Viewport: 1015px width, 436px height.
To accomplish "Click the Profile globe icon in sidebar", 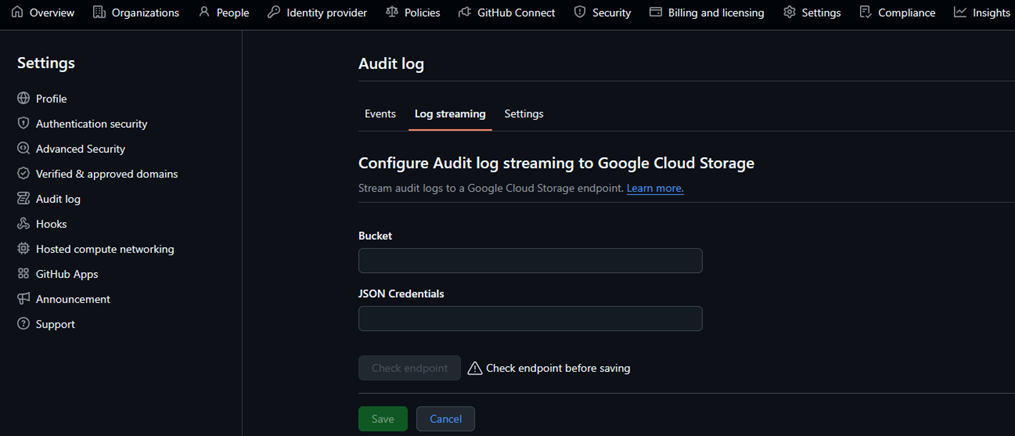I will [23, 98].
